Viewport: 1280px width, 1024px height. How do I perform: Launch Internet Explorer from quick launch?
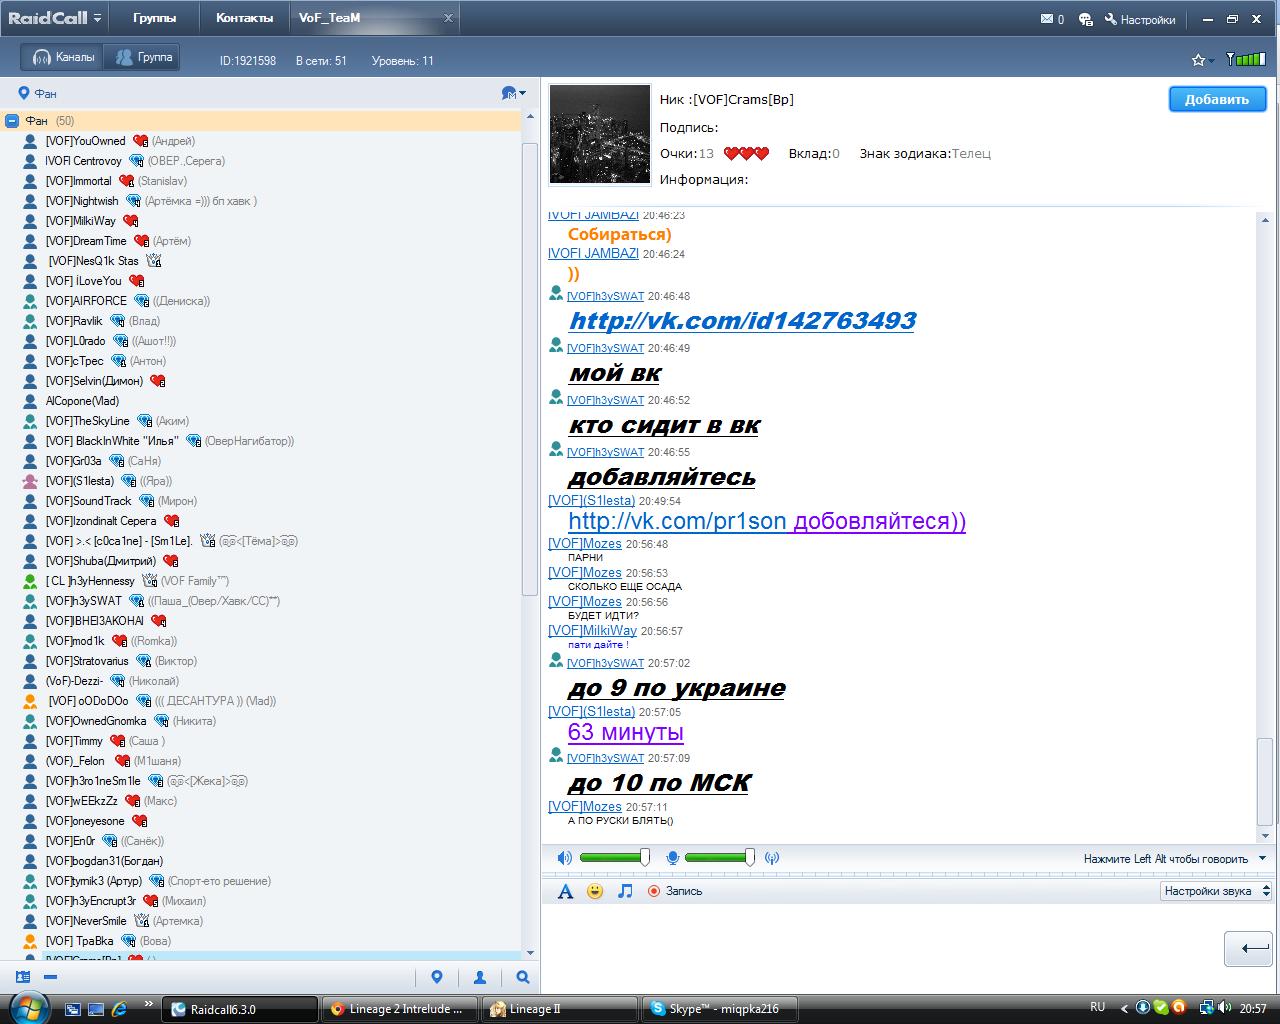point(119,1009)
